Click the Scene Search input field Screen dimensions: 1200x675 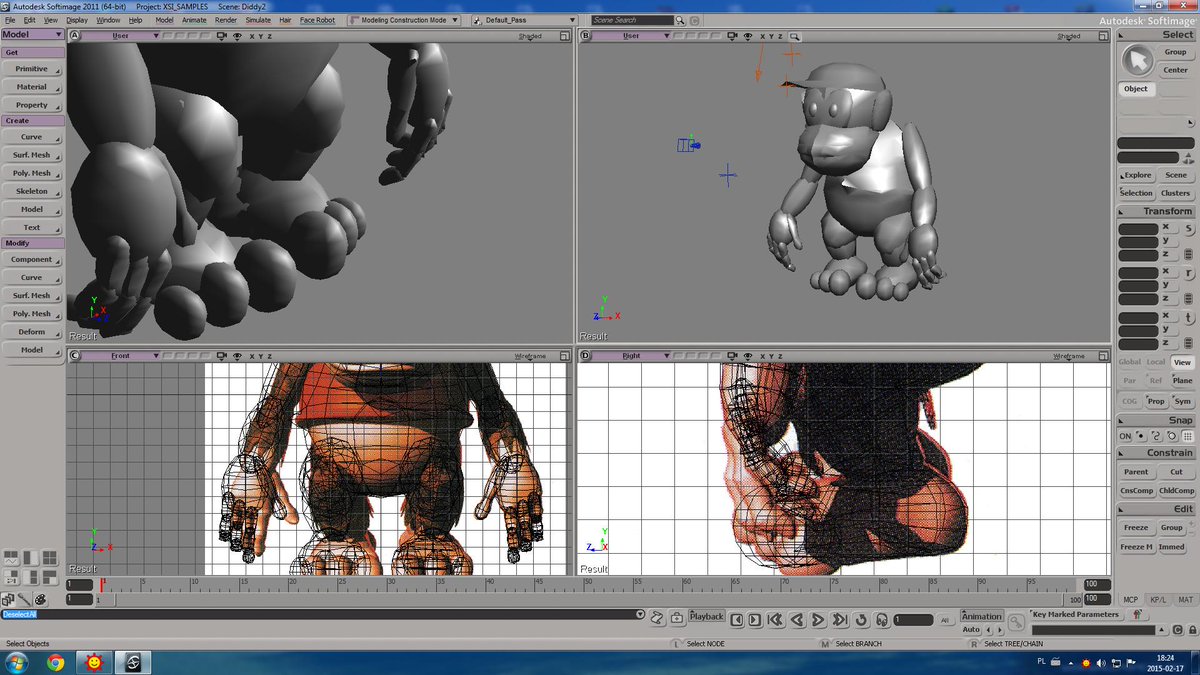click(631, 20)
